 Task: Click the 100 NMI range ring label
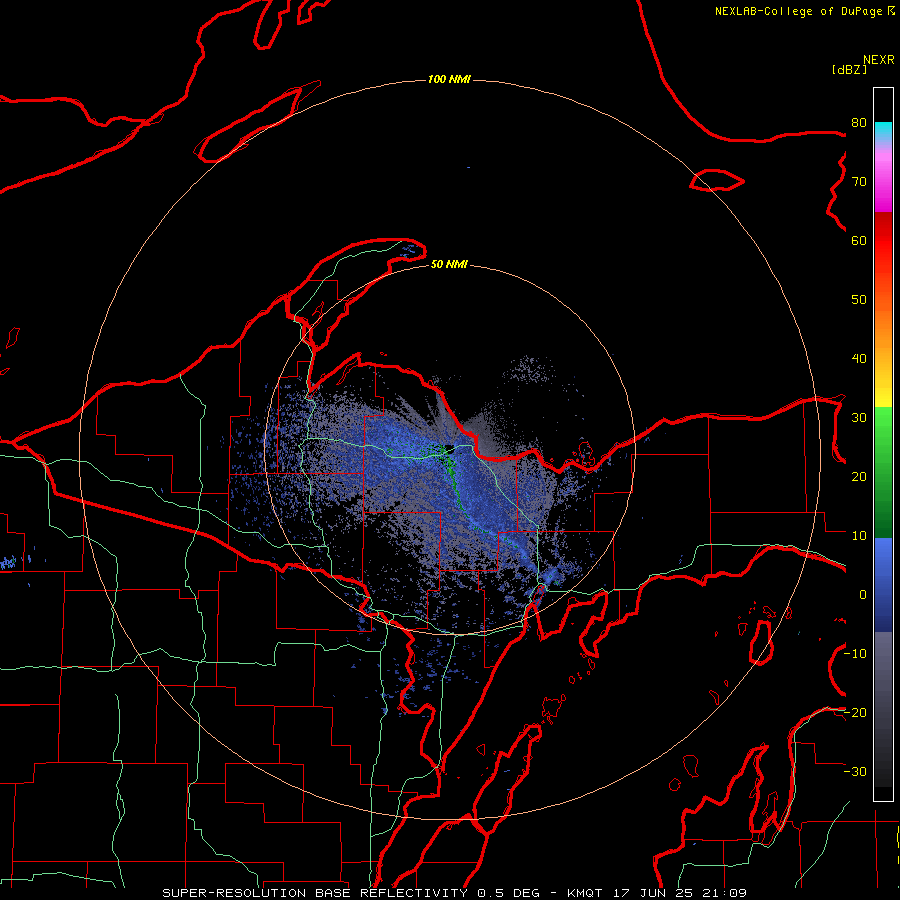point(449,79)
